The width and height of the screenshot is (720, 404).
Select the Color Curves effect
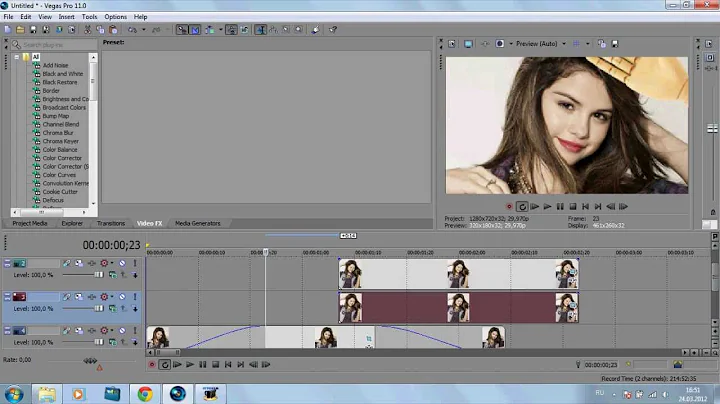coord(59,175)
